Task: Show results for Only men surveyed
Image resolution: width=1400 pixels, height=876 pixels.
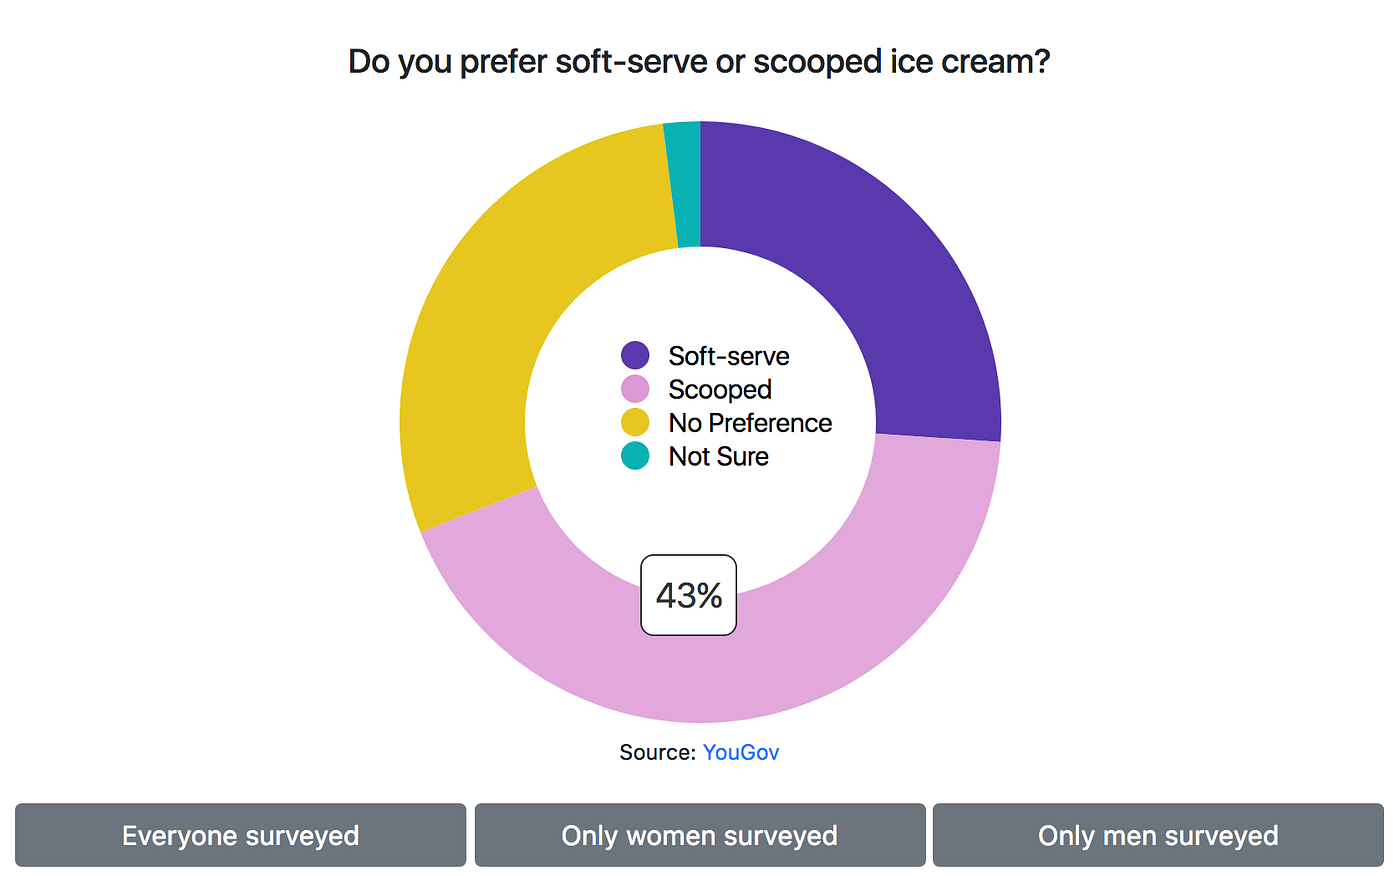Action: 1158,835
